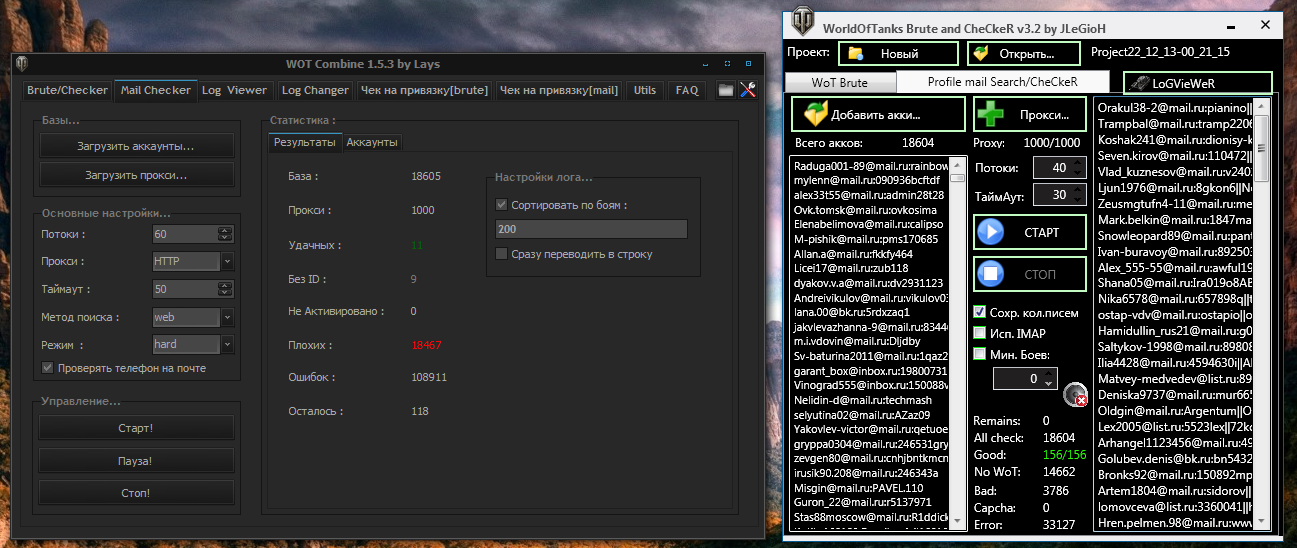This screenshot has height=548, width=1297.
Task: Click the tank icon on LoGVieWeR tab
Action: coord(1138,83)
